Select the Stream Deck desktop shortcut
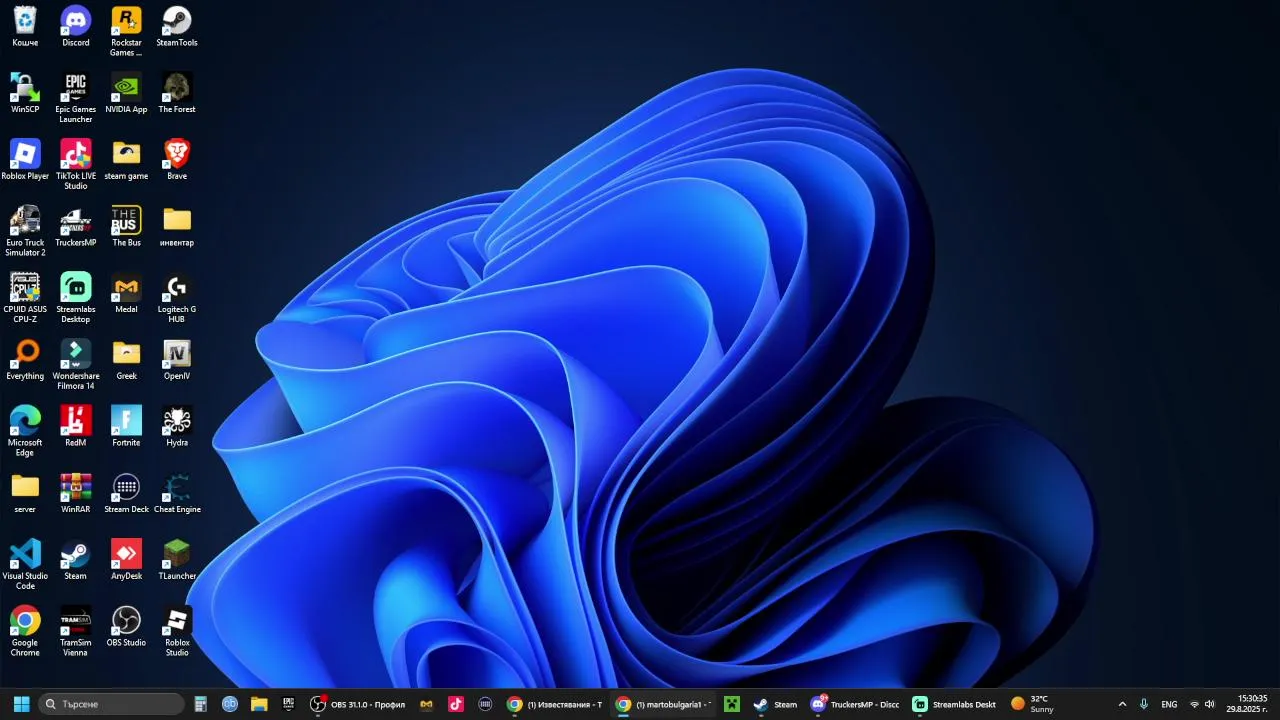Image resolution: width=1280 pixels, height=720 pixels. (x=126, y=493)
